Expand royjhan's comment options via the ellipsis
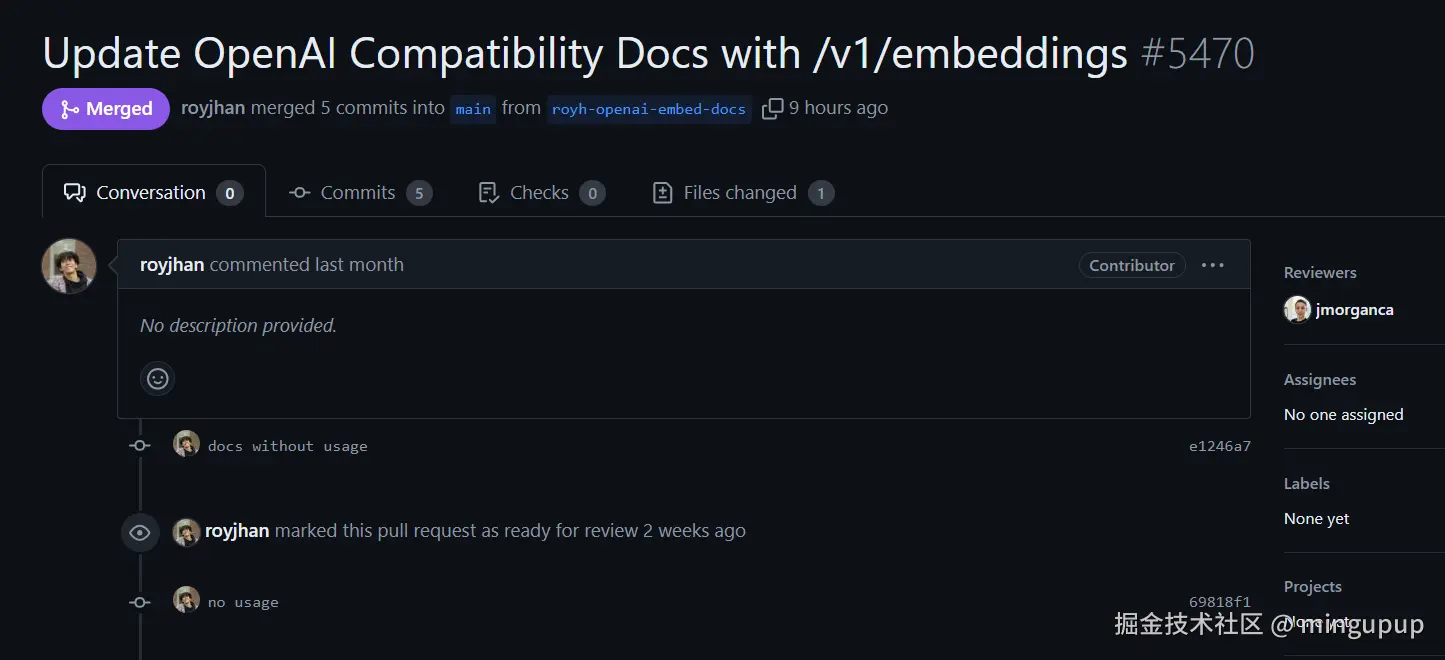This screenshot has width=1445, height=660. pyautogui.click(x=1213, y=264)
